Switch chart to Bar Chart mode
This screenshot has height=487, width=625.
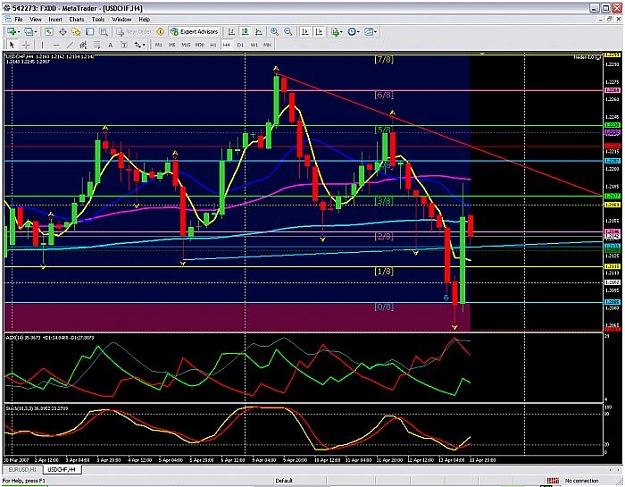click(x=231, y=32)
